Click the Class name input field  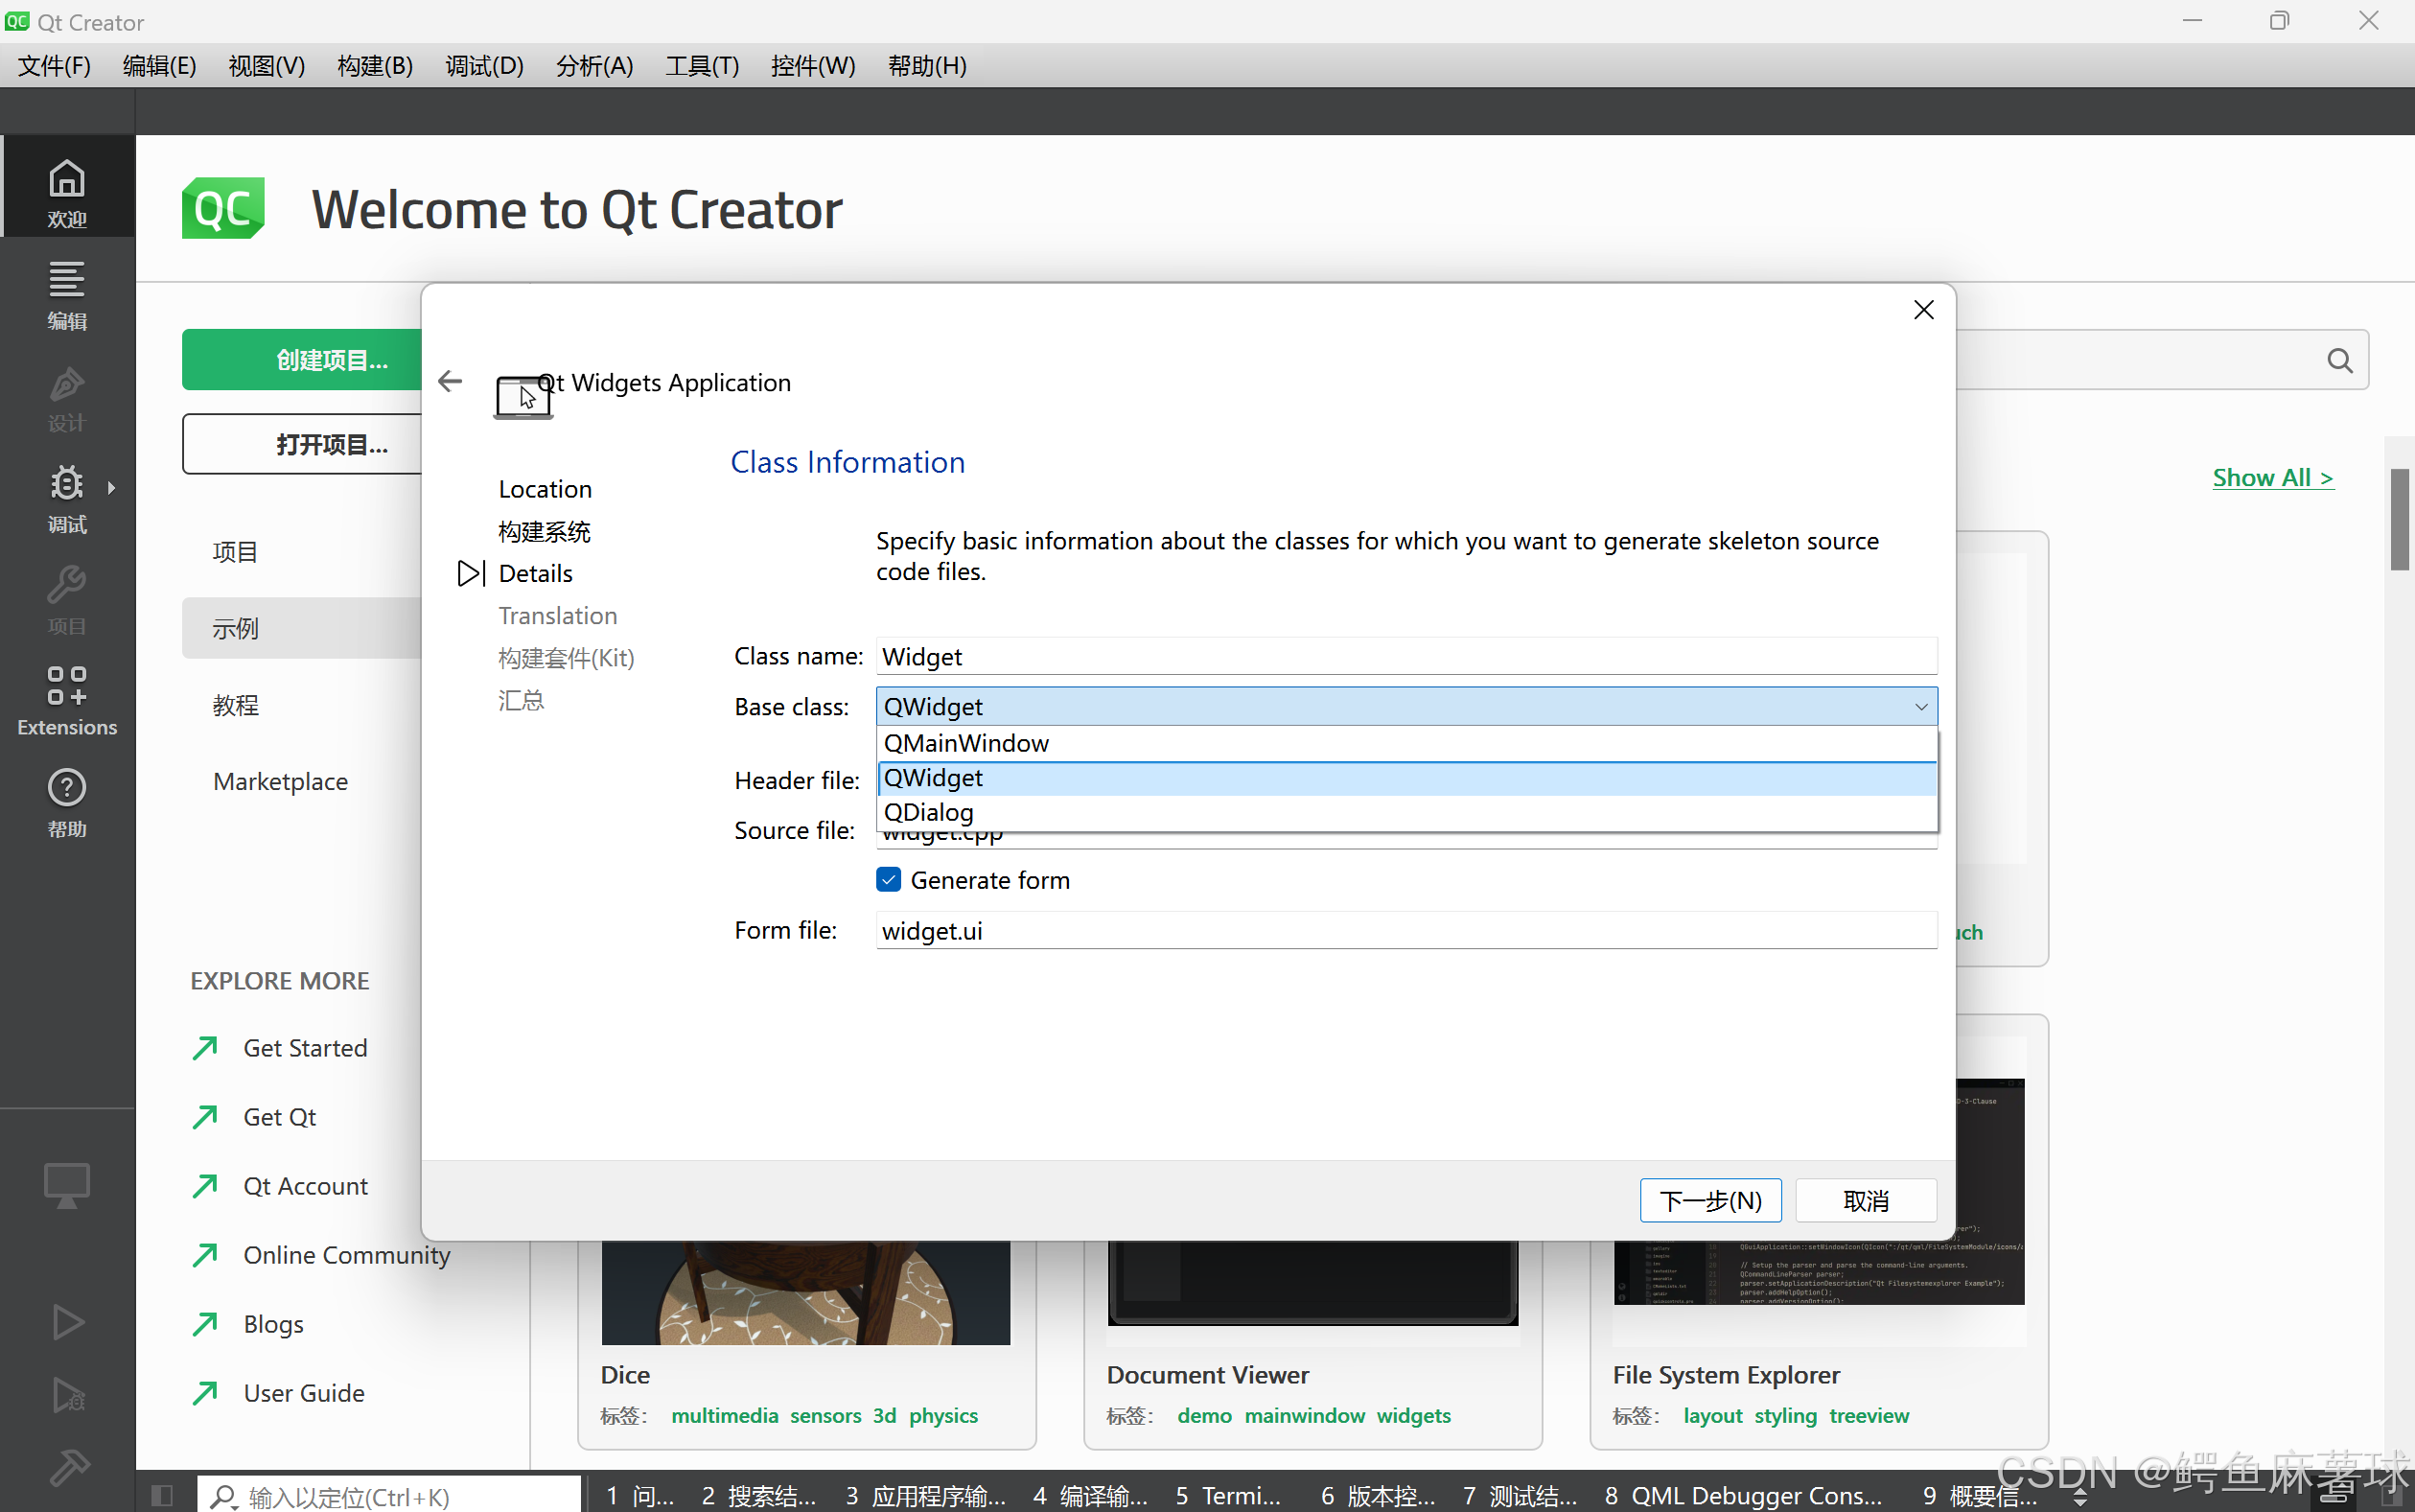click(x=1406, y=656)
